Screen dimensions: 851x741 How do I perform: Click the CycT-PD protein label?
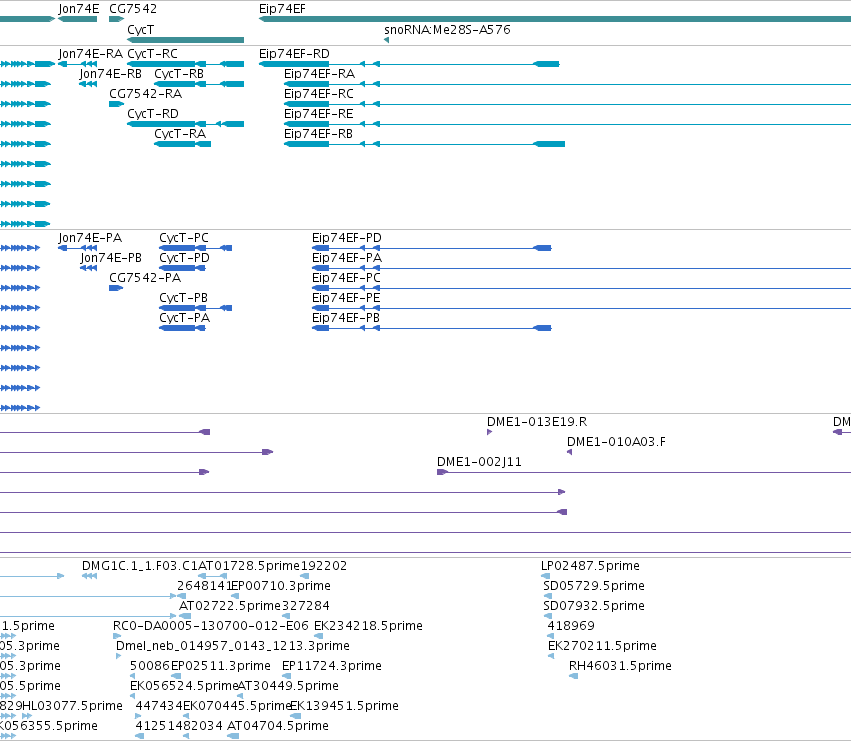pyautogui.click(x=185, y=258)
